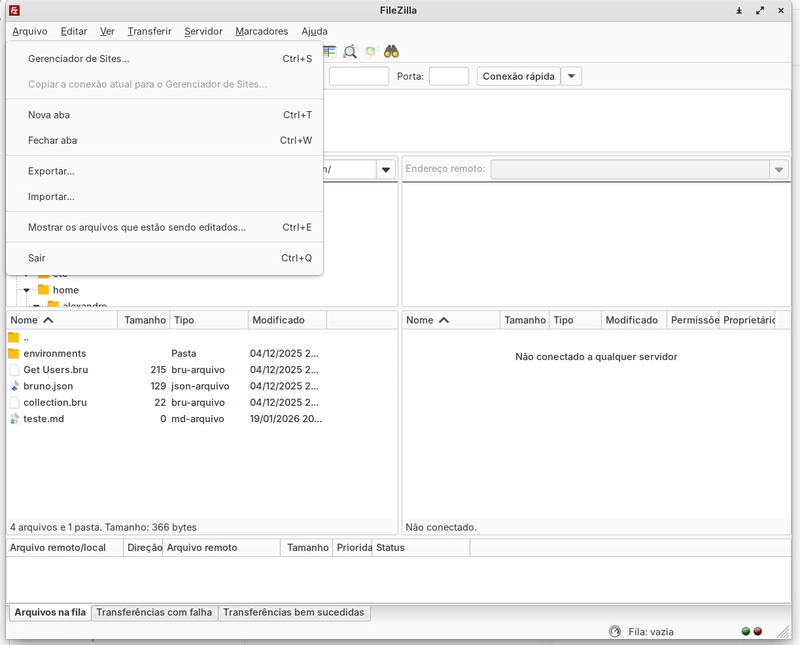Select the collection.bru file name
Image resolution: width=800 pixels, height=645 pixels.
(x=55, y=402)
